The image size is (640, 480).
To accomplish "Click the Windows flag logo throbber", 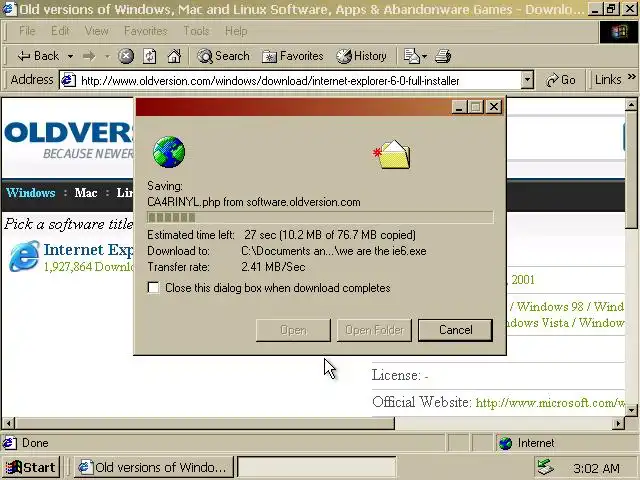I will [x=618, y=31].
